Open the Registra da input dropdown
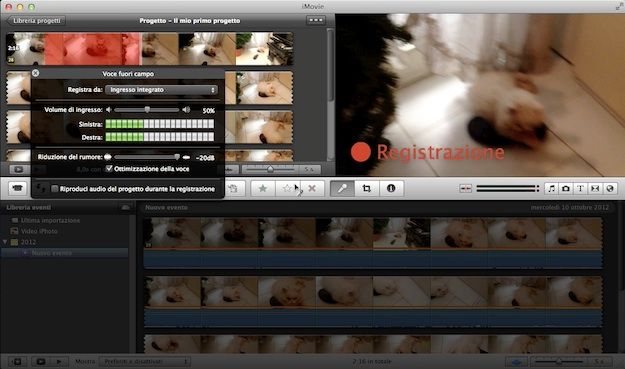The image size is (625, 369). [161, 90]
